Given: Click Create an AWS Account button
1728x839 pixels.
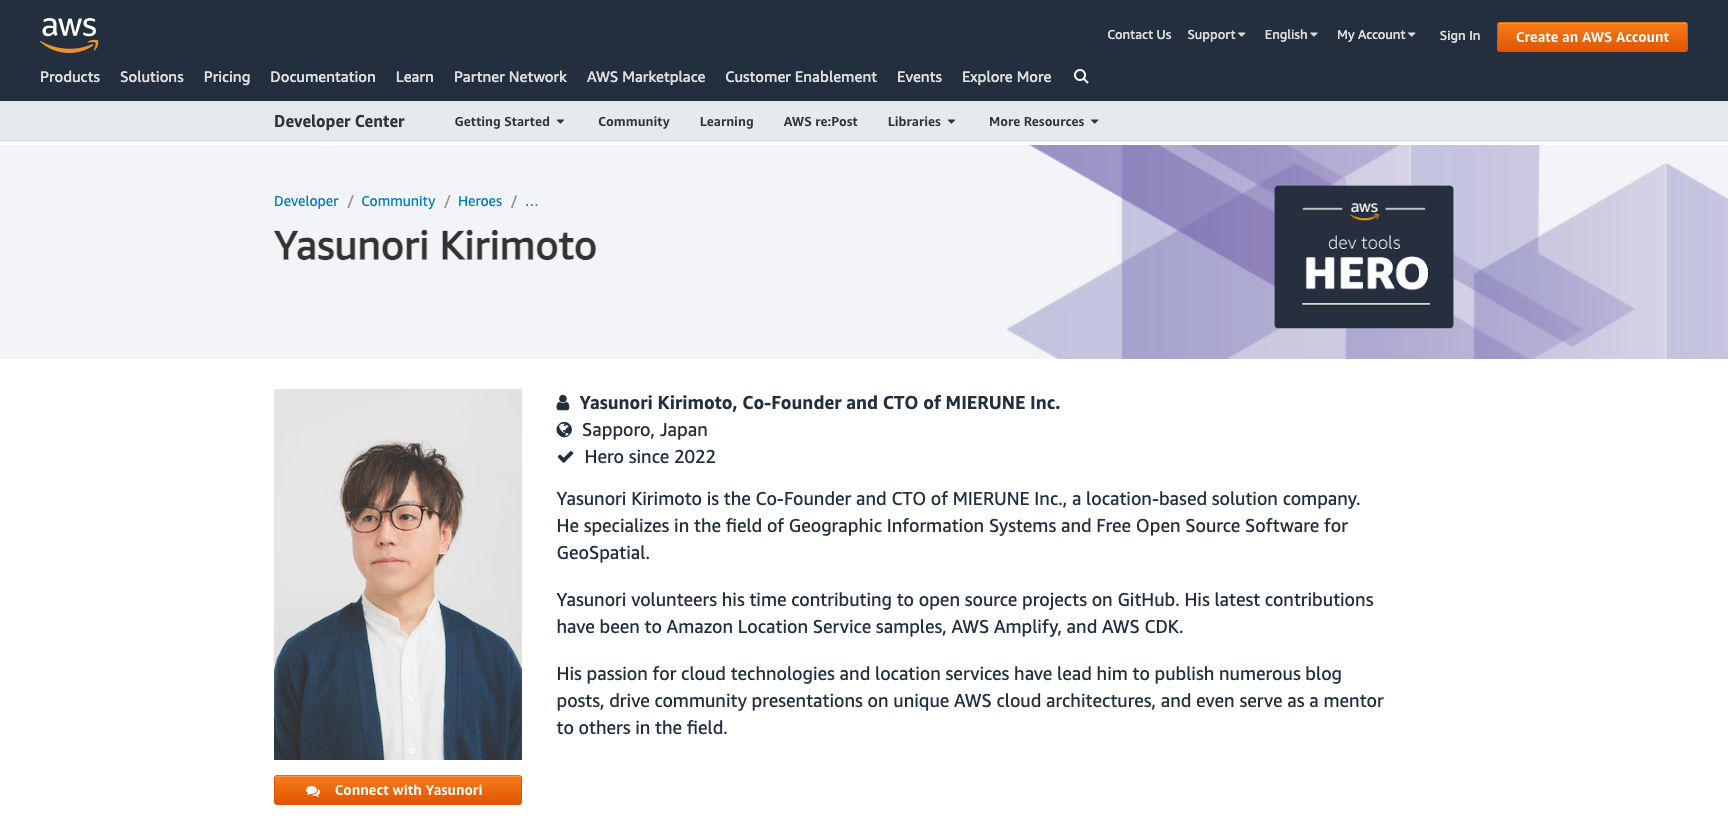Looking at the screenshot, I should [x=1592, y=37].
